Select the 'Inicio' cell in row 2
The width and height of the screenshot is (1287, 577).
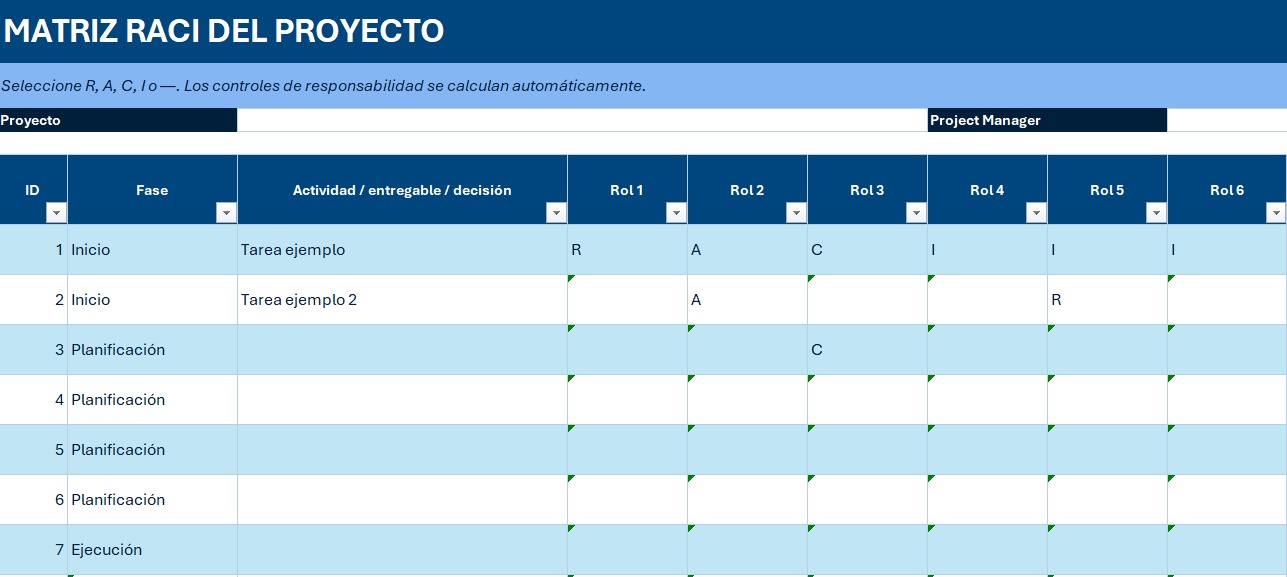tap(152, 300)
